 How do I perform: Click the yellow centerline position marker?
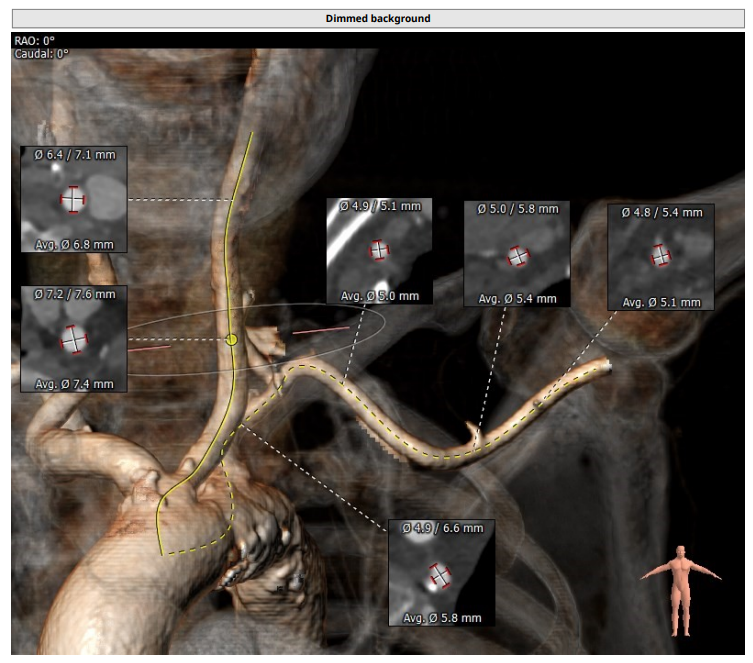(231, 340)
